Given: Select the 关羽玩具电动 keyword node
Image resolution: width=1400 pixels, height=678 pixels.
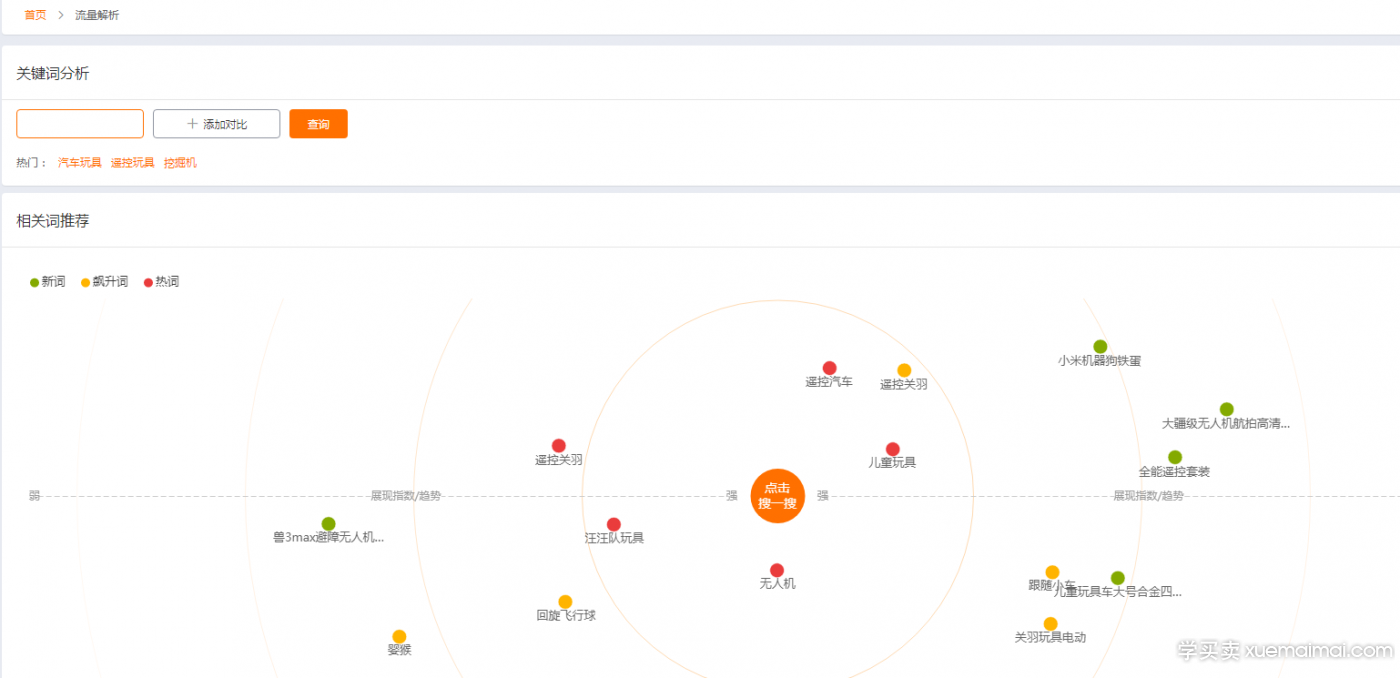Looking at the screenshot, I should (1050, 624).
